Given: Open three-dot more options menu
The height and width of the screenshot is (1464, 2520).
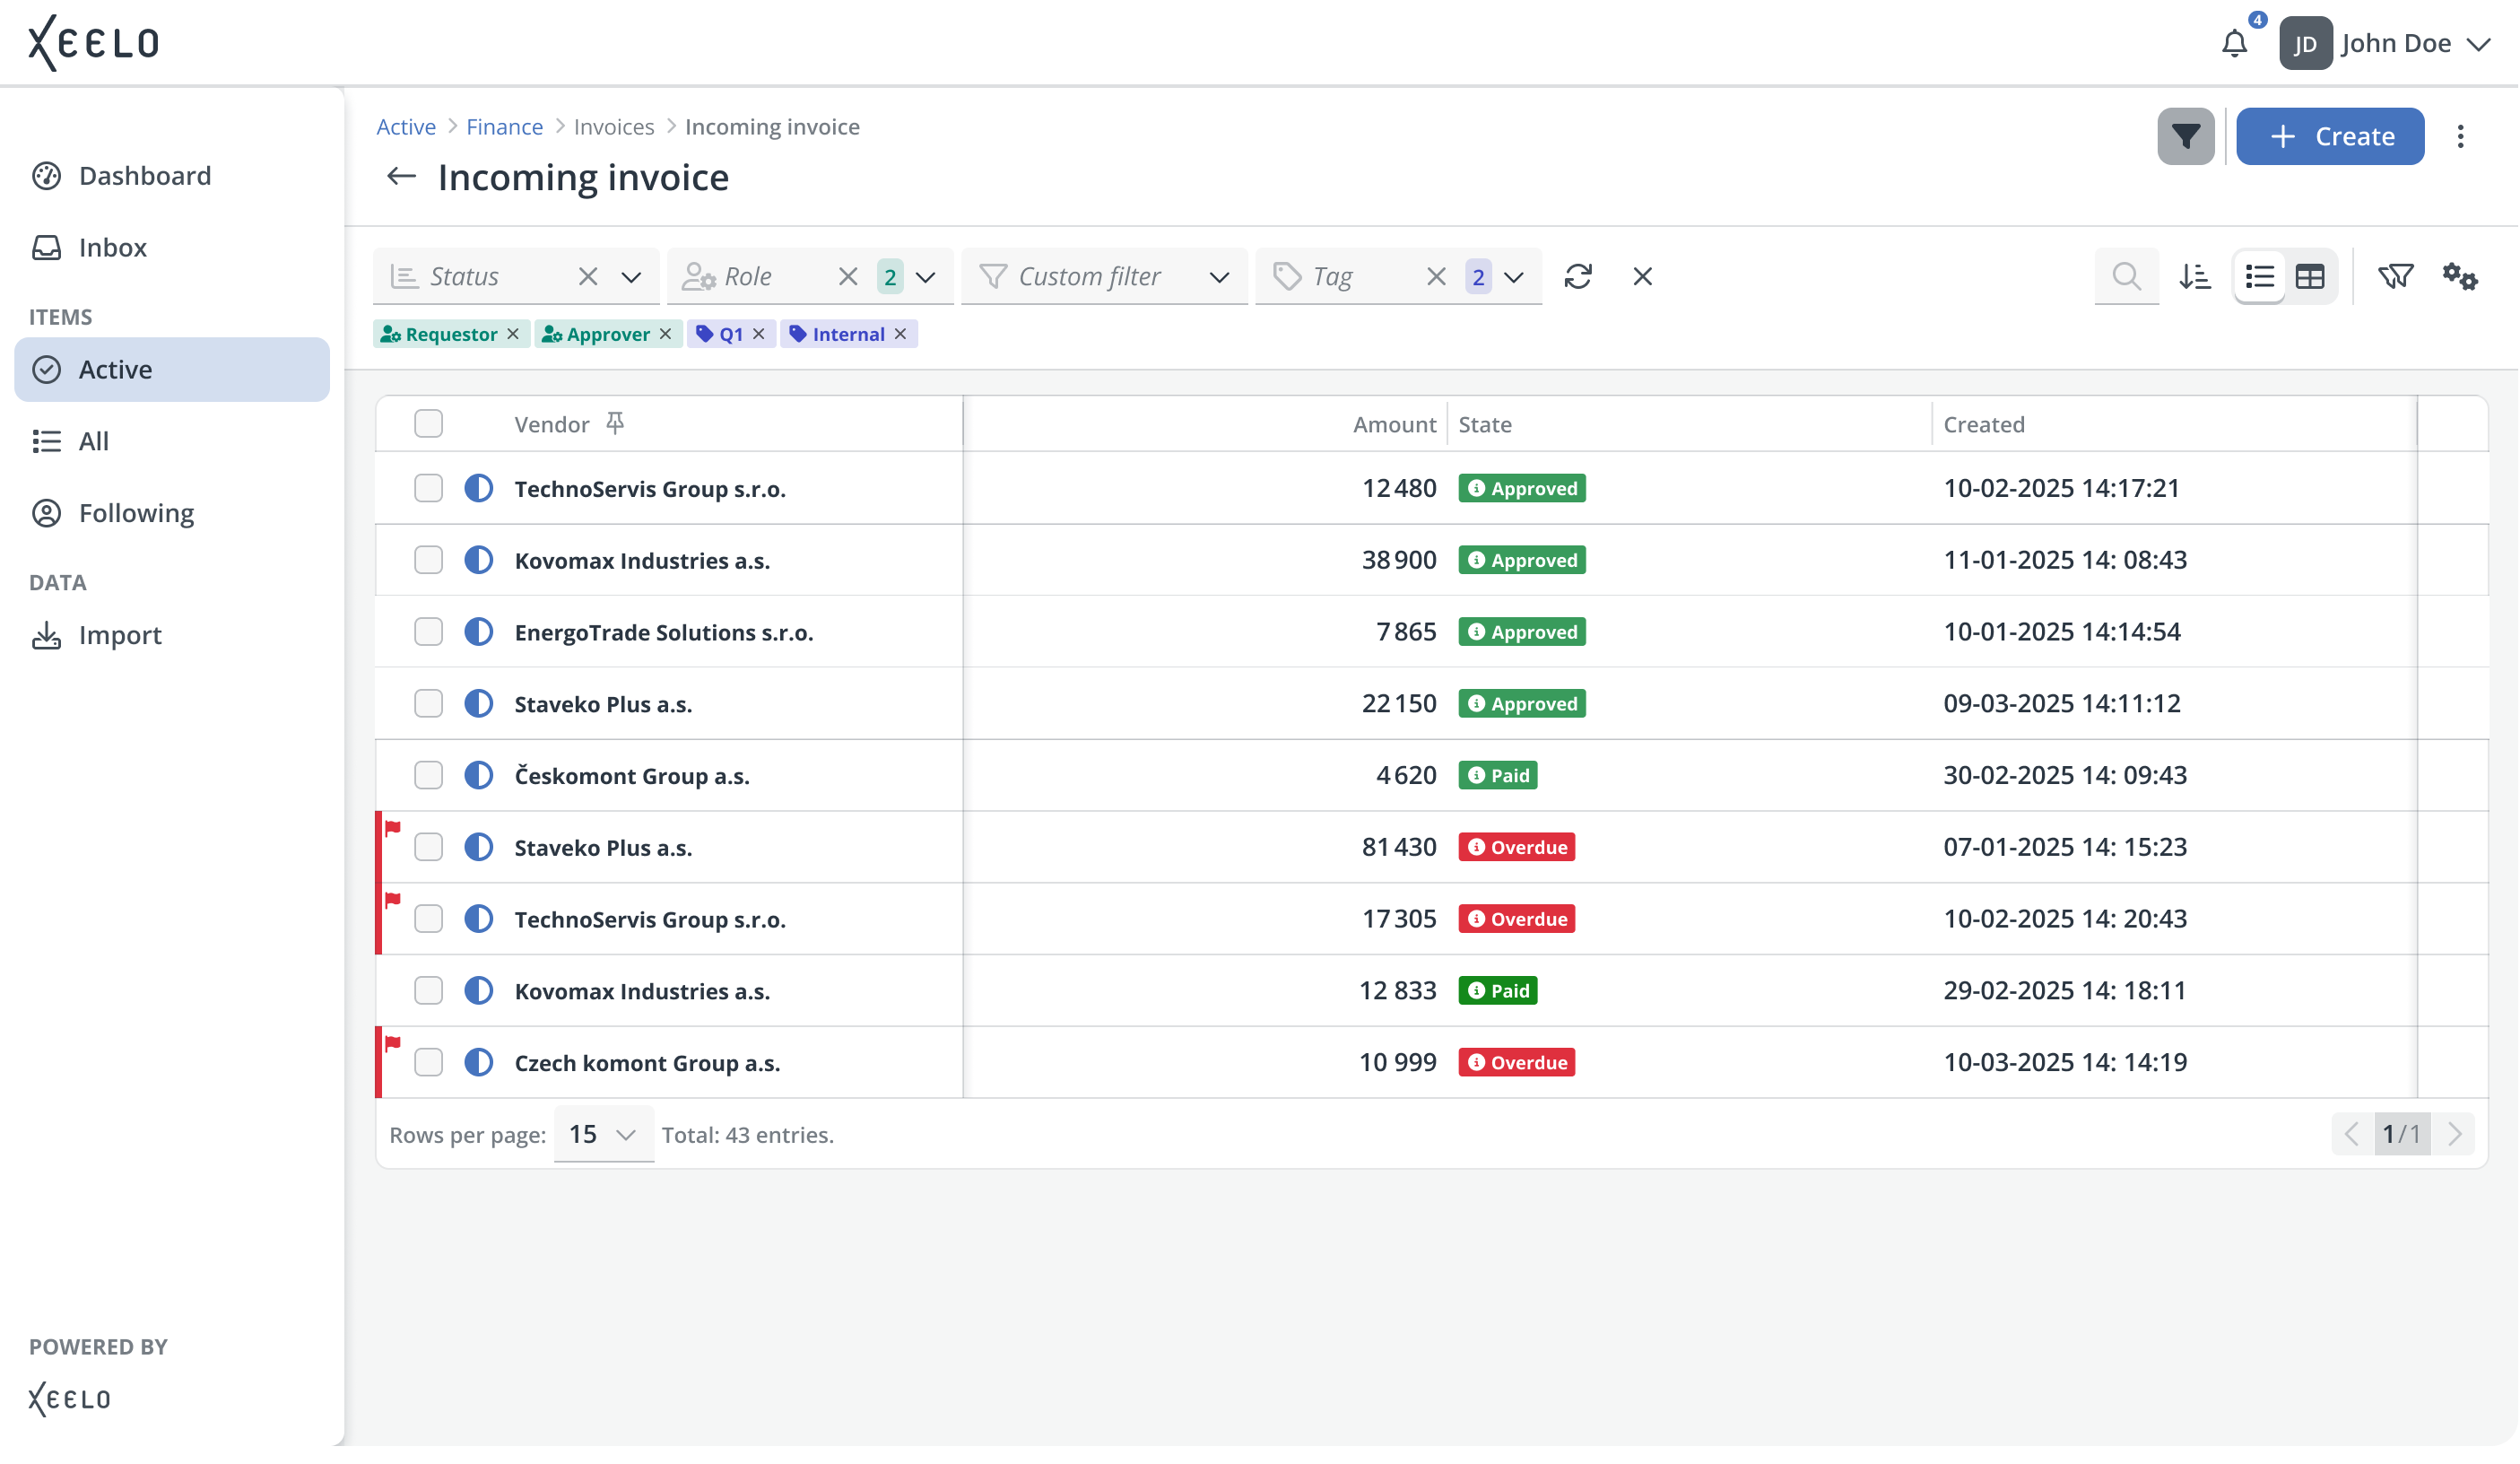Looking at the screenshot, I should pos(2461,136).
